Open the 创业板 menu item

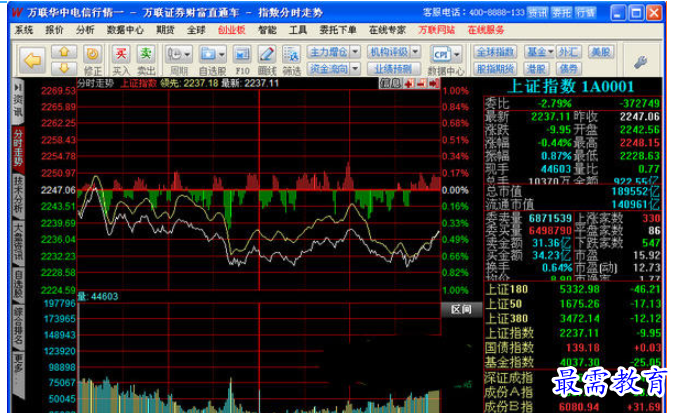coord(232,30)
